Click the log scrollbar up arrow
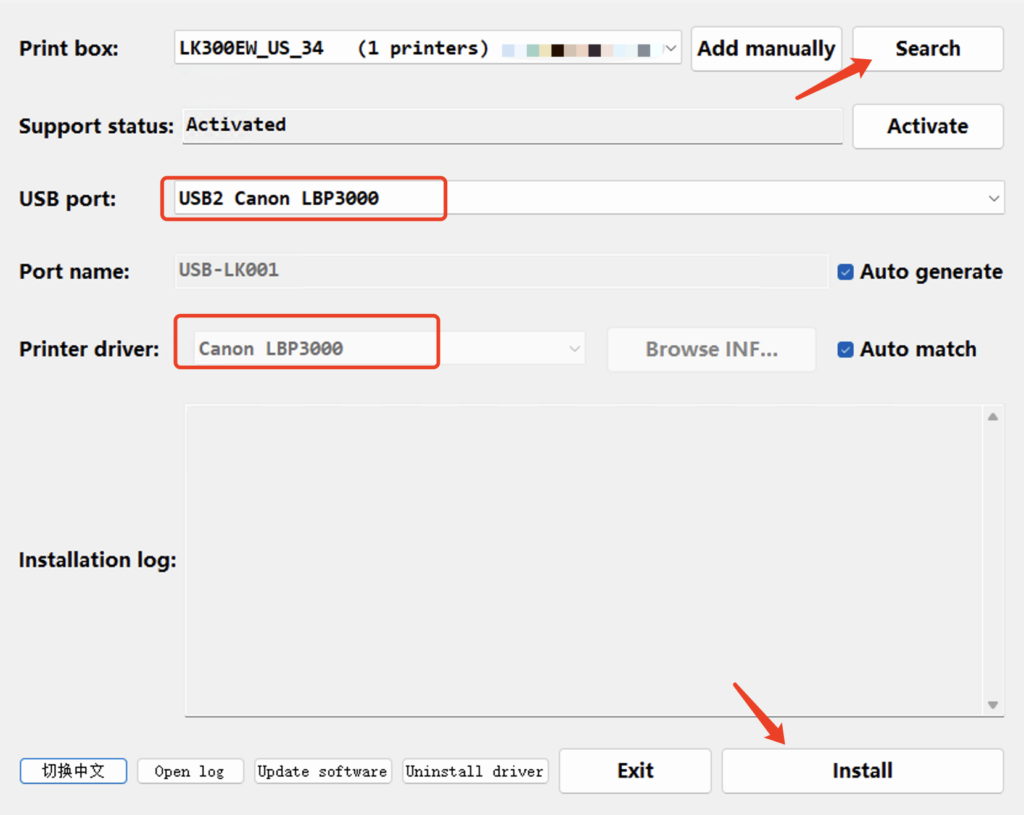 [x=992, y=417]
